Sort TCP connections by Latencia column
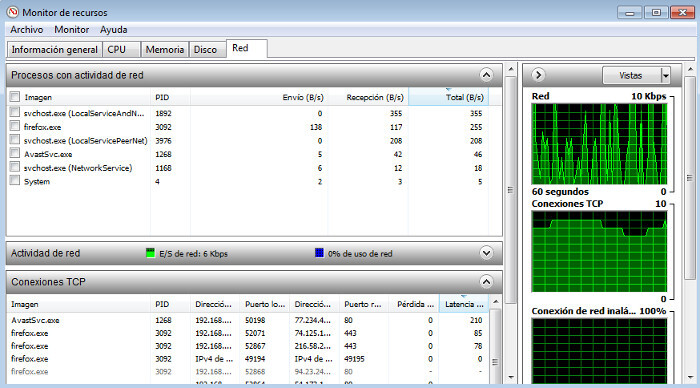The image size is (700, 388). [x=464, y=304]
